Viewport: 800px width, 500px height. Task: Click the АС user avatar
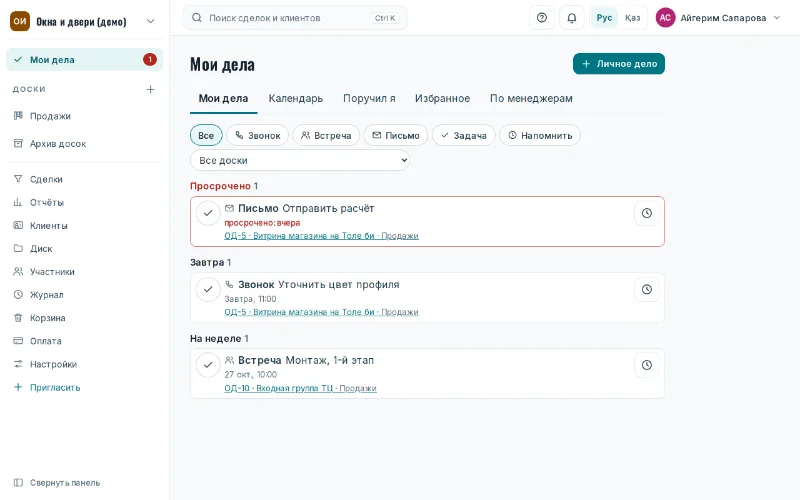coord(665,18)
